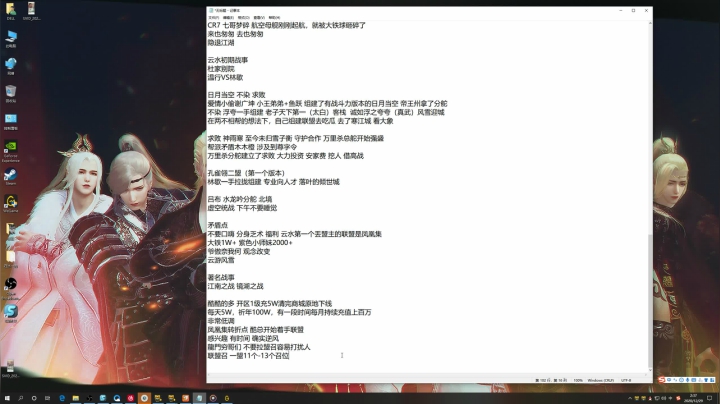Screen dimensions: 720x404
Task: Click the taskbar Search magnifier icon
Action: point(21,398)
